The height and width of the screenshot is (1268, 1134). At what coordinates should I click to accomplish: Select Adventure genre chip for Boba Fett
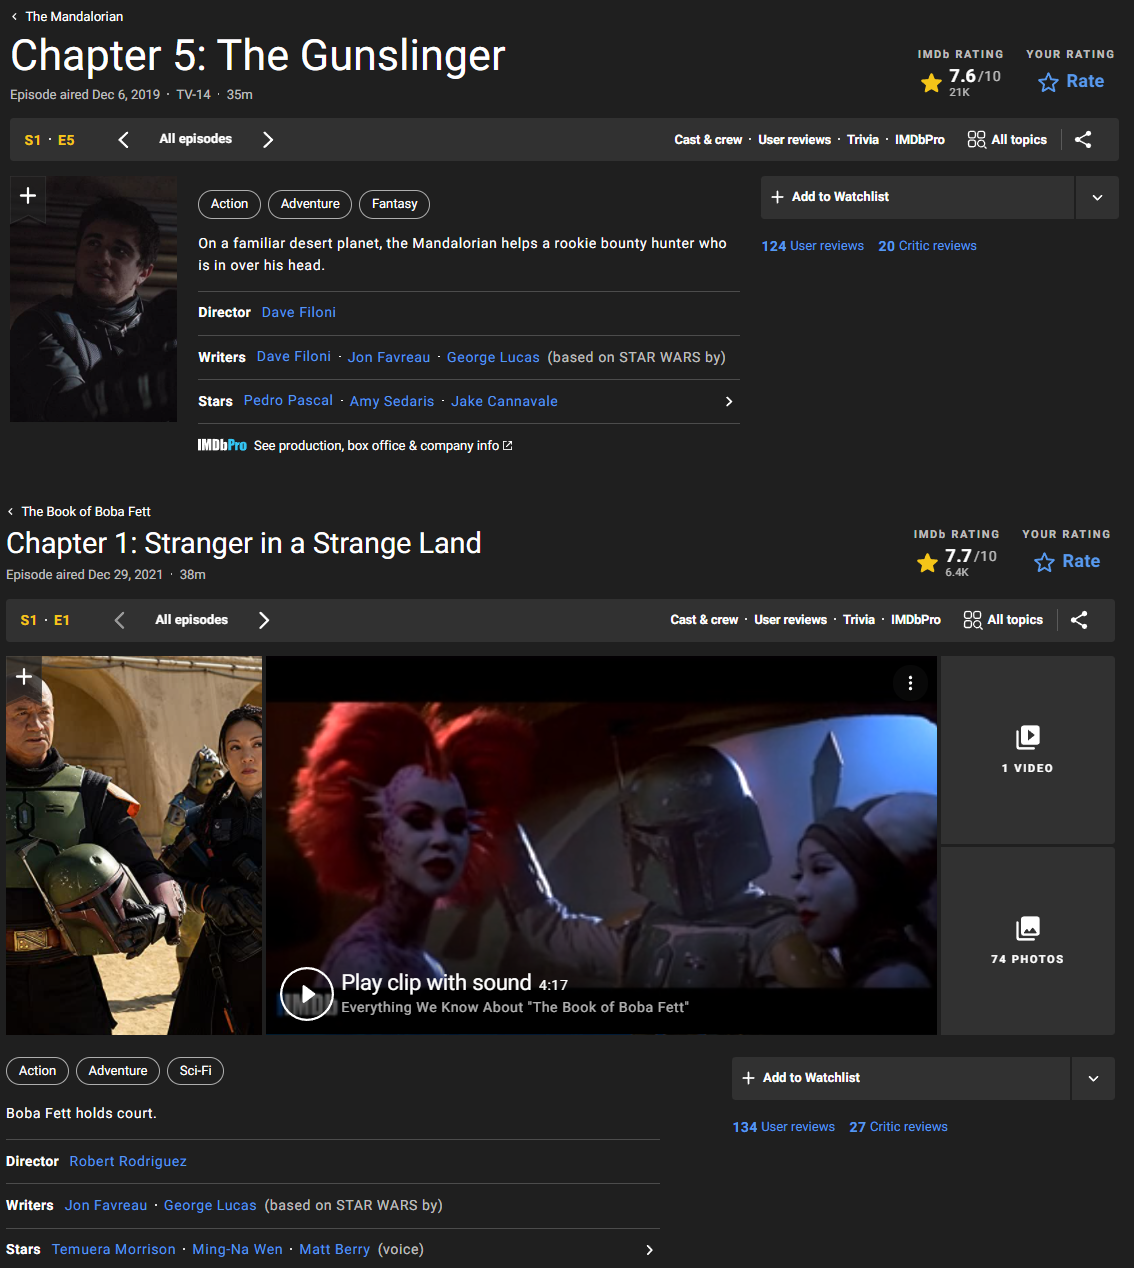tap(118, 1071)
